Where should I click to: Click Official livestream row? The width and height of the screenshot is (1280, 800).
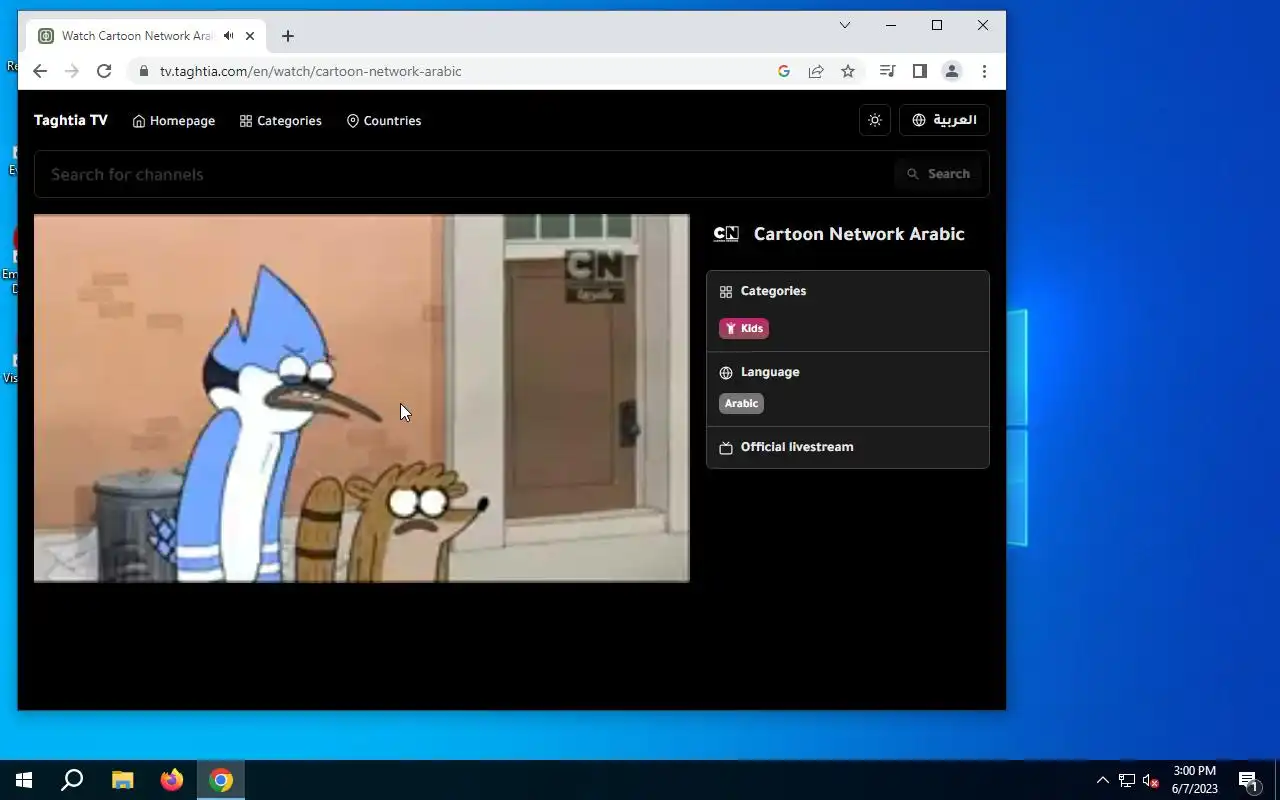(x=848, y=447)
